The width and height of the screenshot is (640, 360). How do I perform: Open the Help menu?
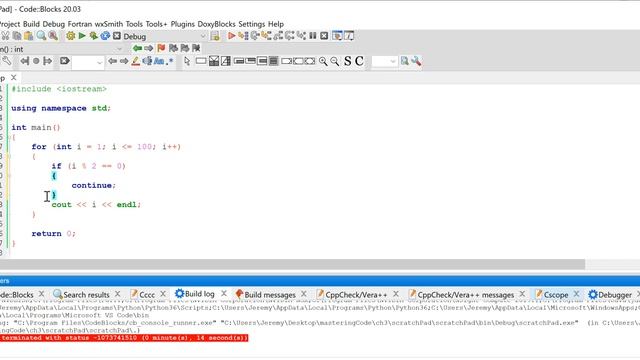click(276, 24)
